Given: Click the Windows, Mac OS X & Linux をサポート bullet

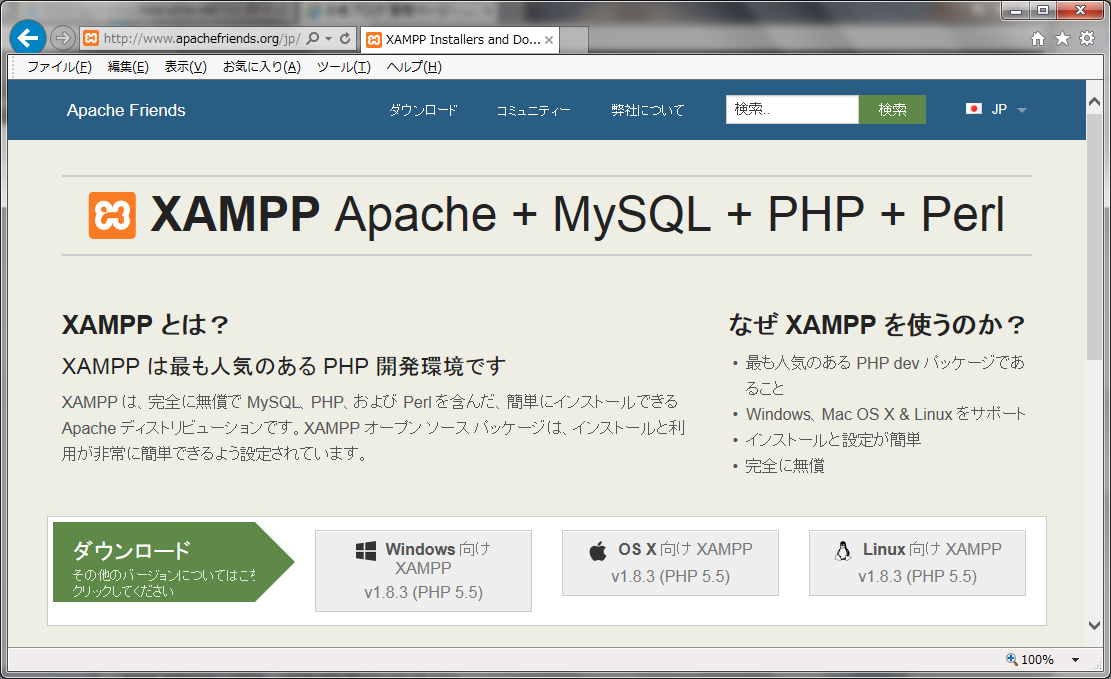Looking at the screenshot, I should click(886, 414).
